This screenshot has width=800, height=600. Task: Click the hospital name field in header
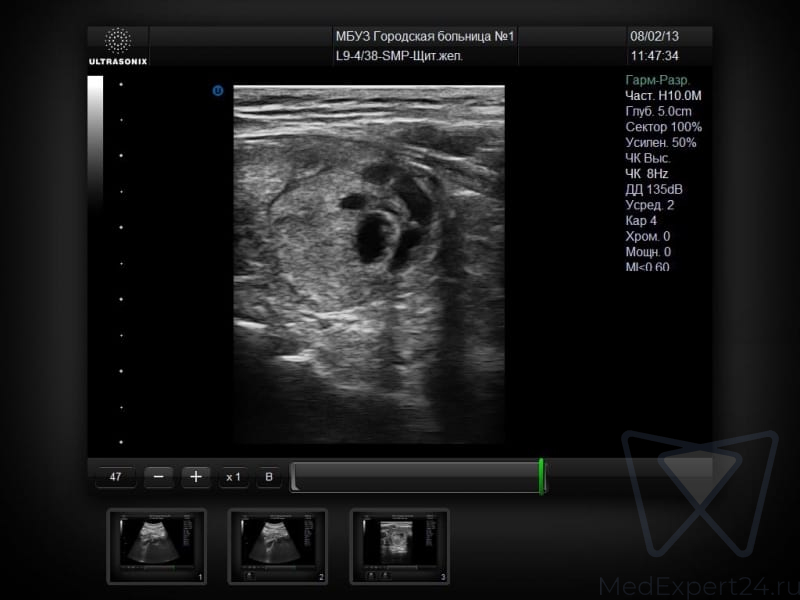pyautogui.click(x=424, y=37)
